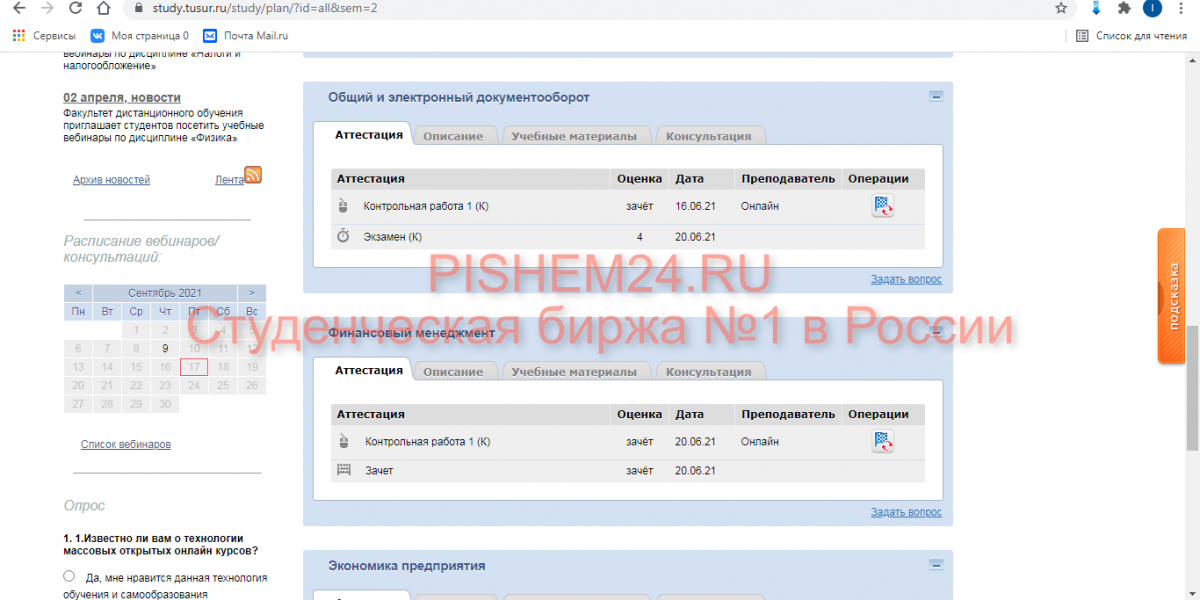Viewport: 1200px width, 600px height.
Task: Open the Архив новостей link
Action: pyautogui.click(x=111, y=180)
